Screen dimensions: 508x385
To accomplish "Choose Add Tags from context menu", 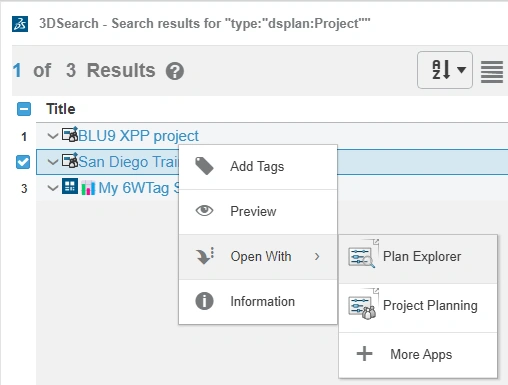I will tap(258, 167).
